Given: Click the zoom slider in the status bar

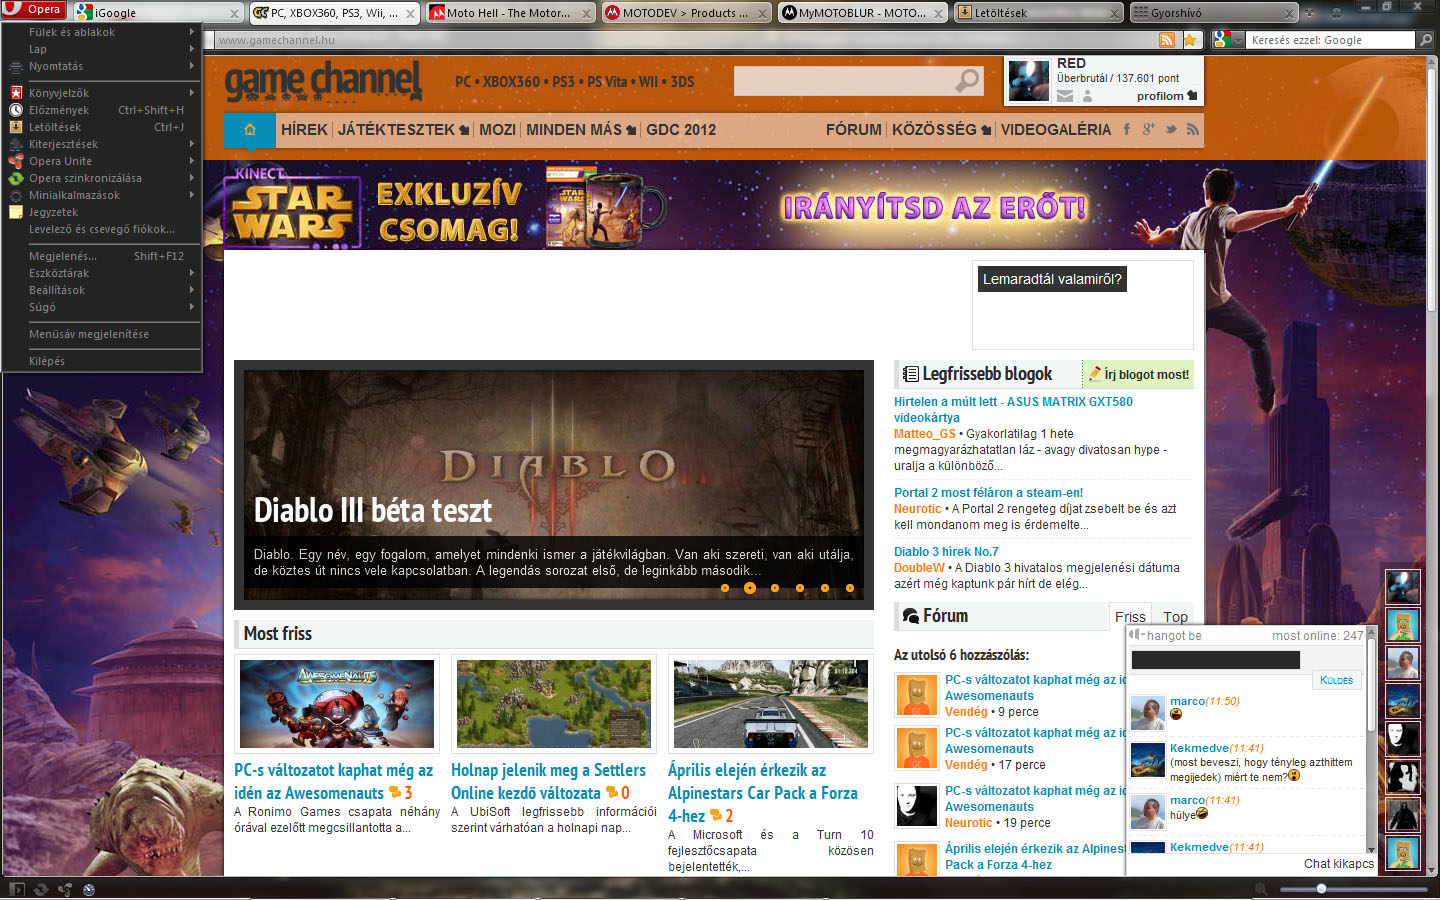Looking at the screenshot, I should [x=1321, y=889].
